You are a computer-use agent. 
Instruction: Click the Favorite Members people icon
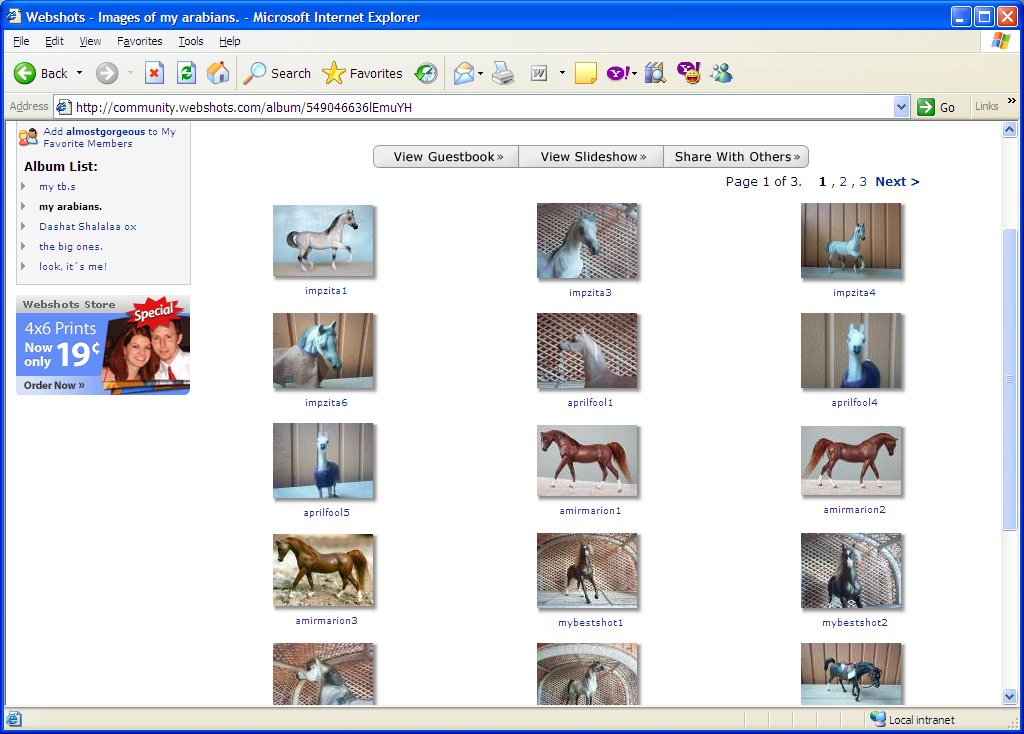28,136
